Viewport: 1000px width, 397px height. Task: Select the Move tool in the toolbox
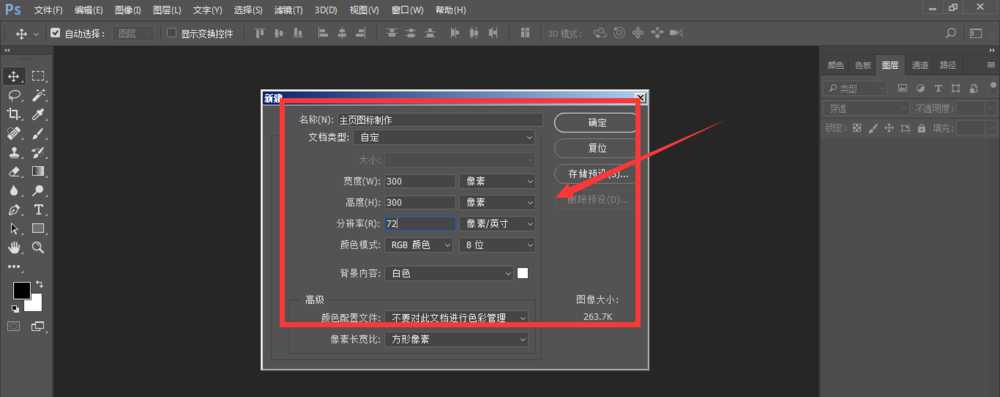pos(14,77)
